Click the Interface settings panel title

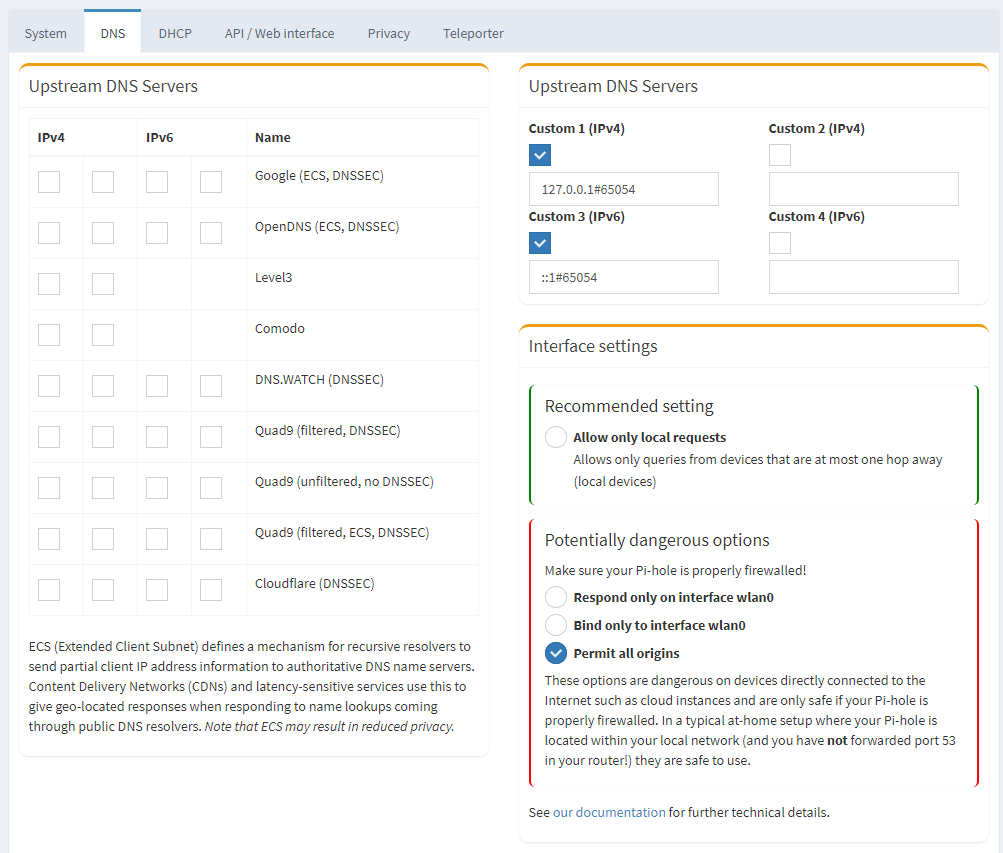[593, 346]
